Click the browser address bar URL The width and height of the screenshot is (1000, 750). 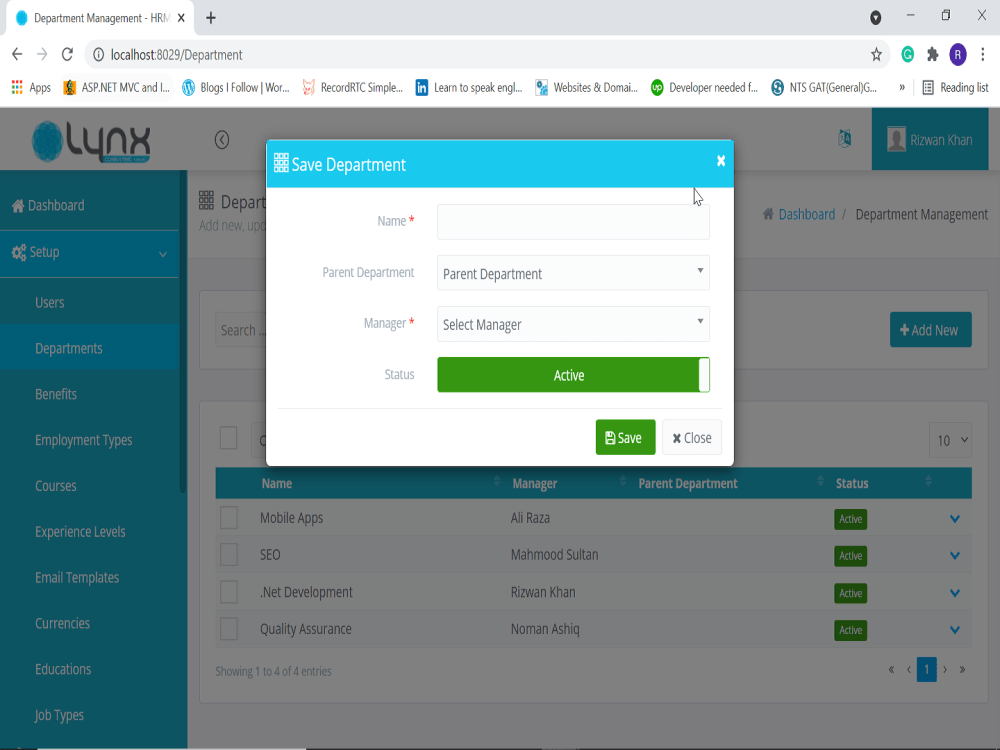tap(177, 55)
